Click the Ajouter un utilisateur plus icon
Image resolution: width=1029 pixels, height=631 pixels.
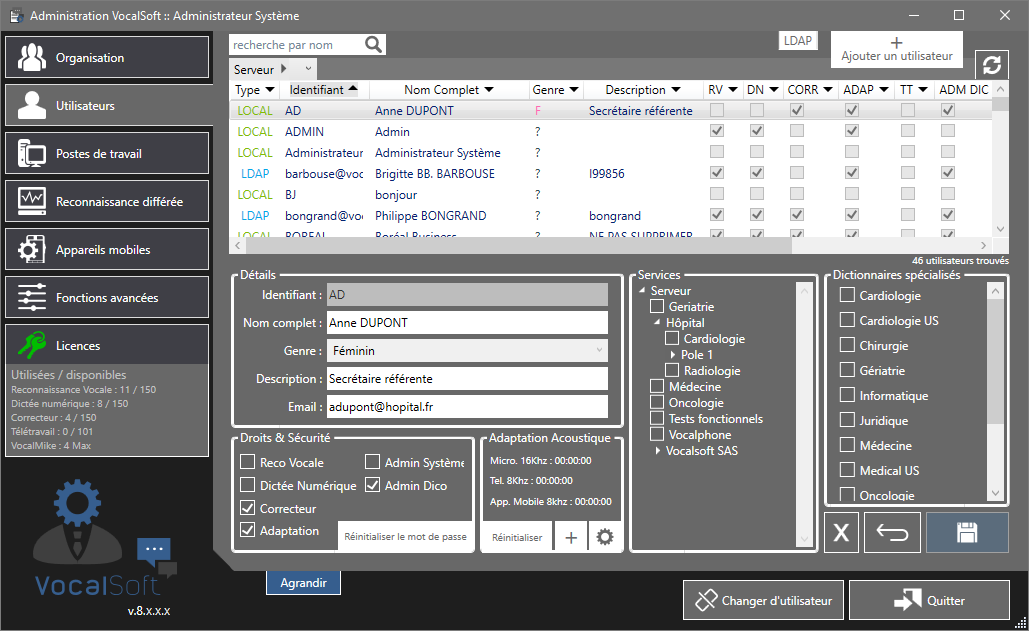pos(896,43)
